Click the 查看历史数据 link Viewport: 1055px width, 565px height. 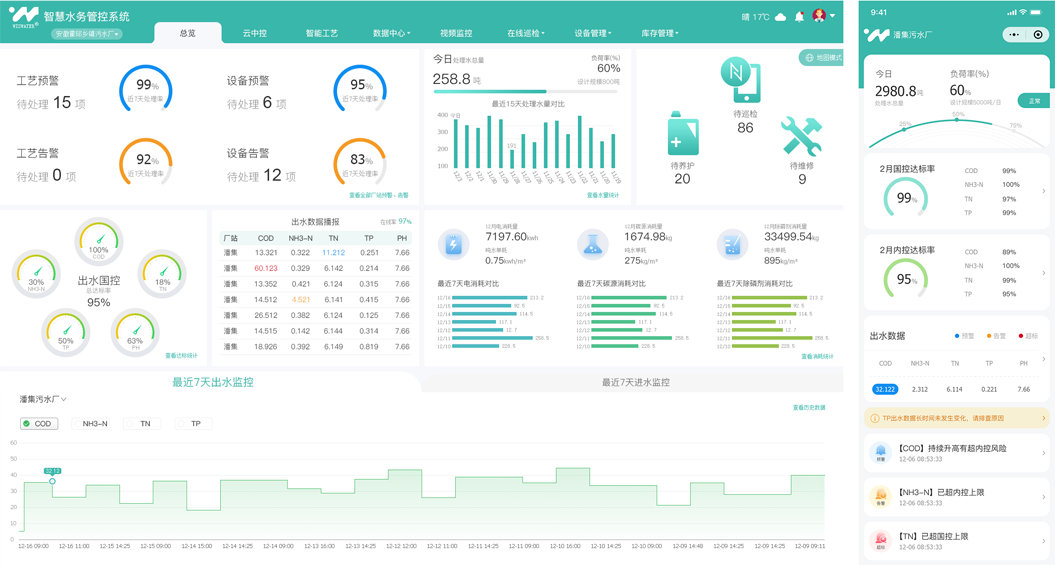point(808,408)
